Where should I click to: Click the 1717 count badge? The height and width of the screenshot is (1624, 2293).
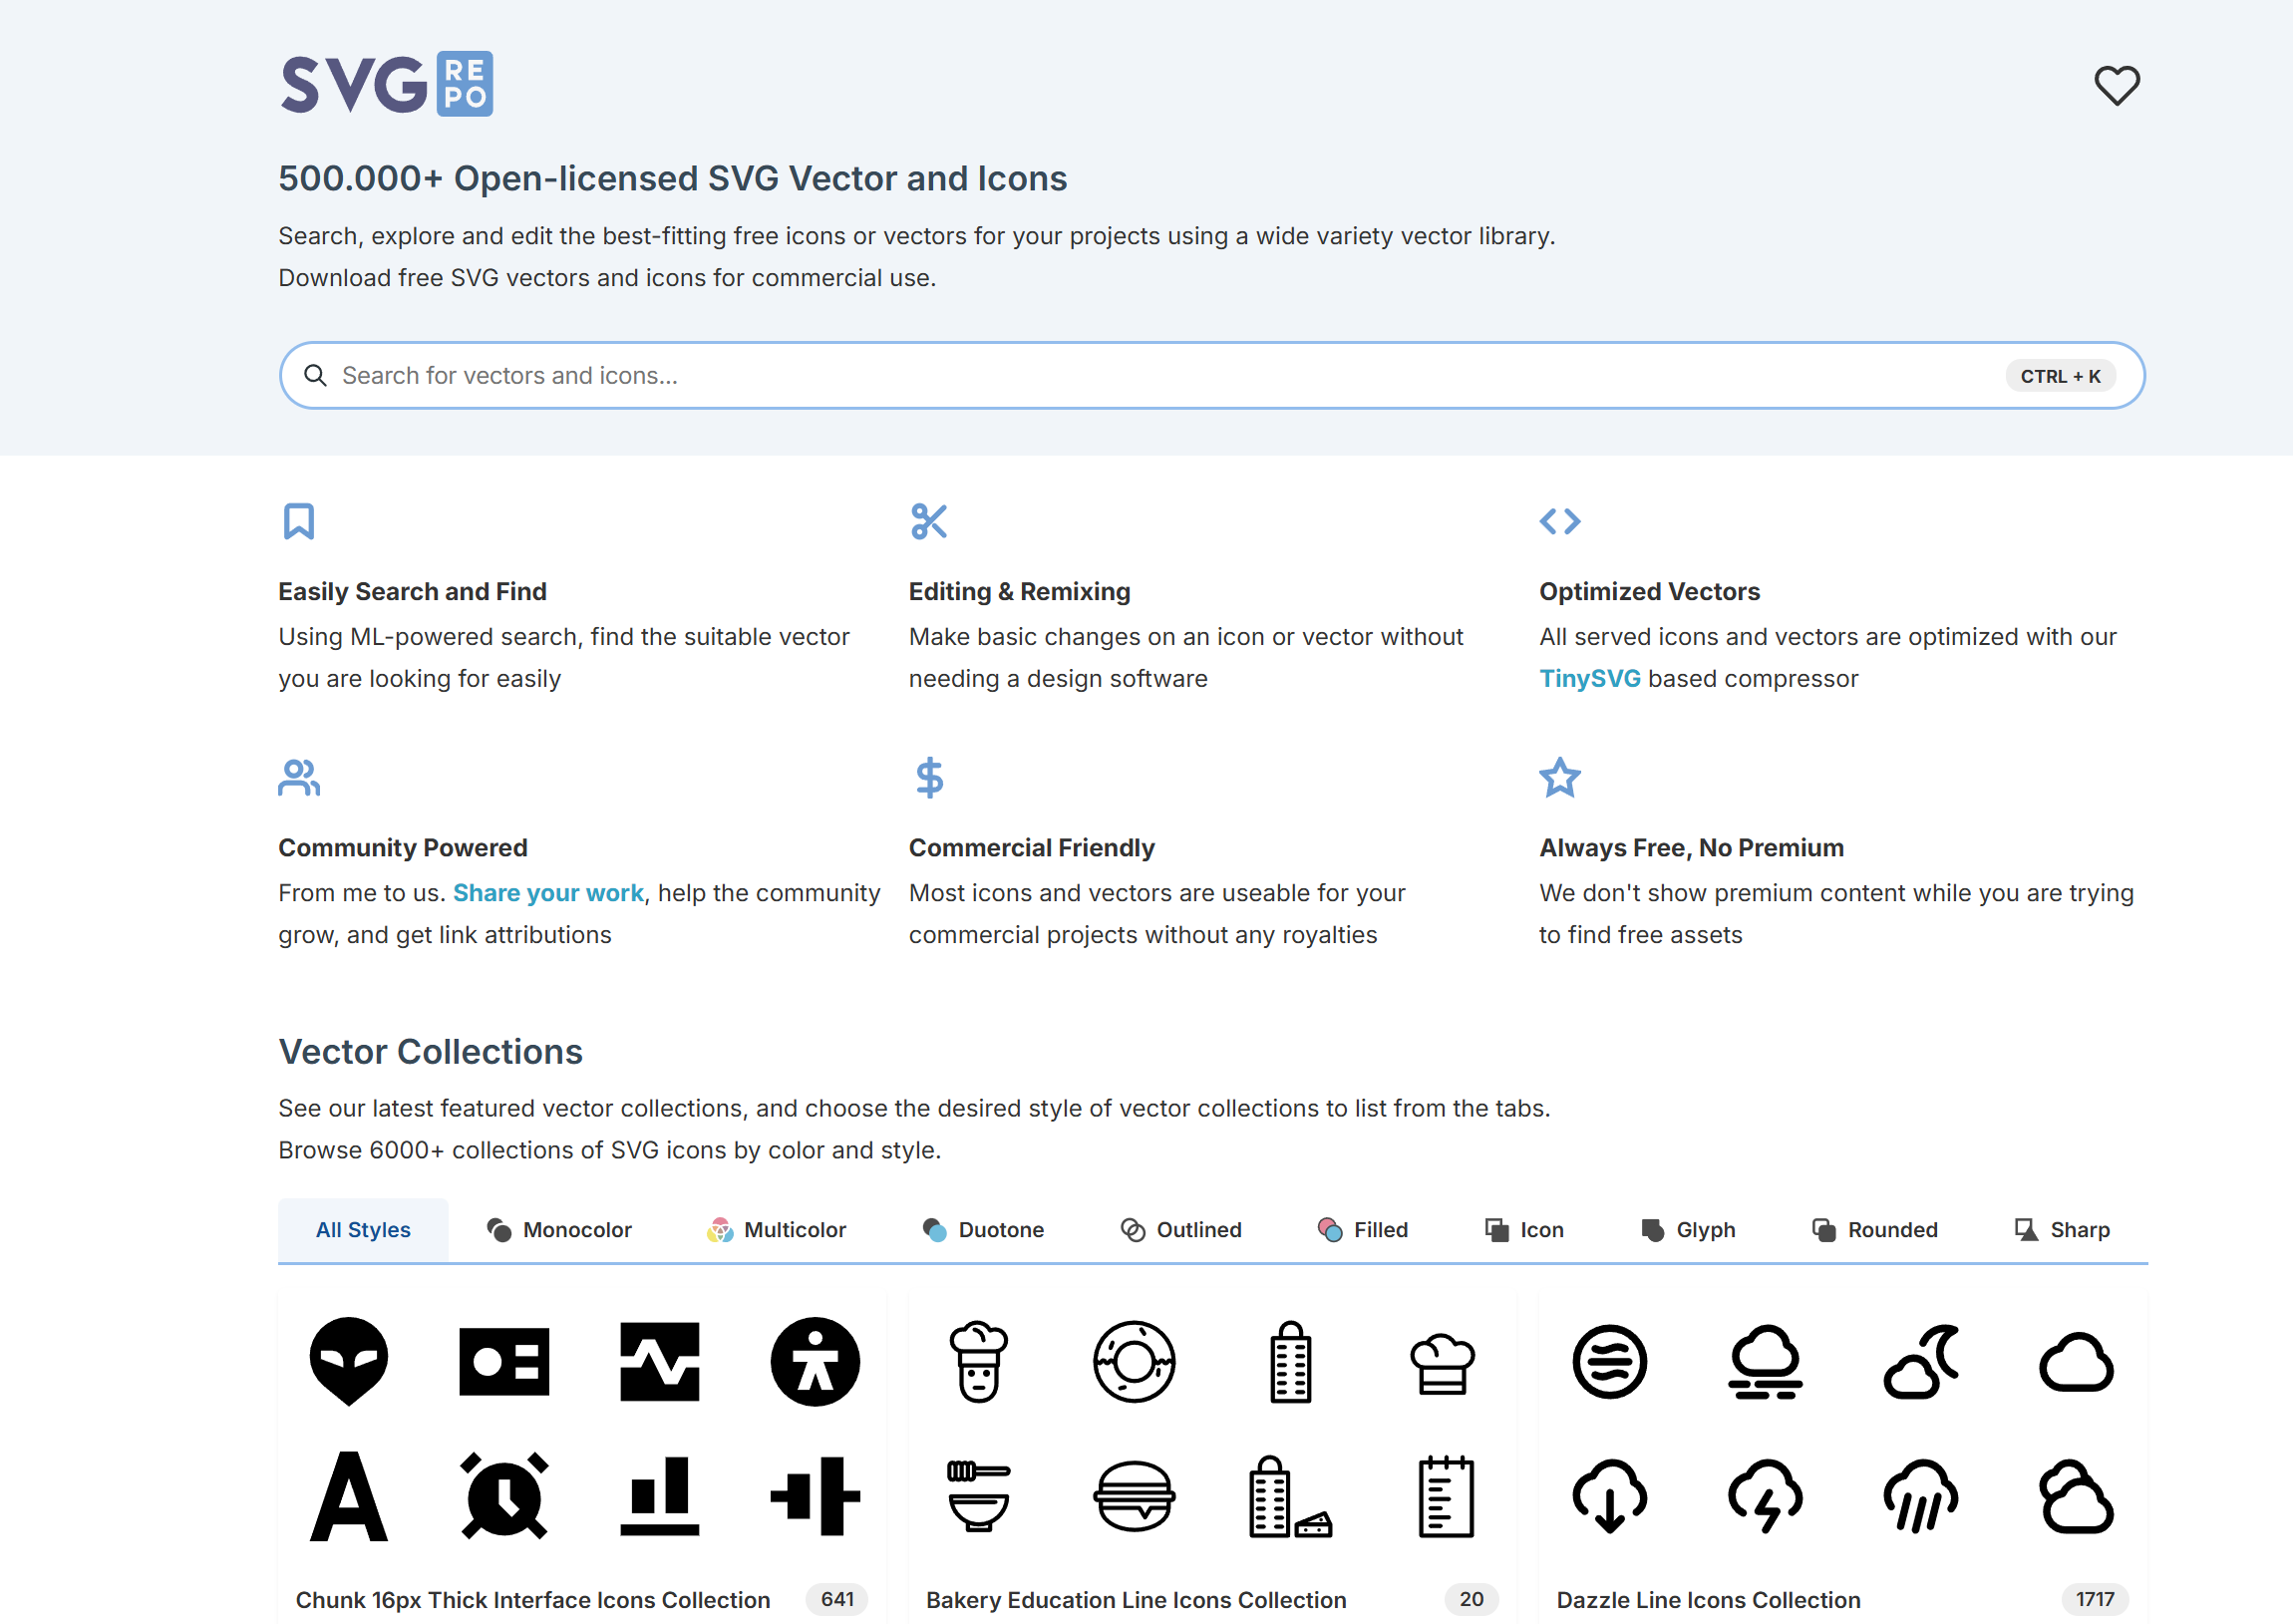[x=2095, y=1599]
